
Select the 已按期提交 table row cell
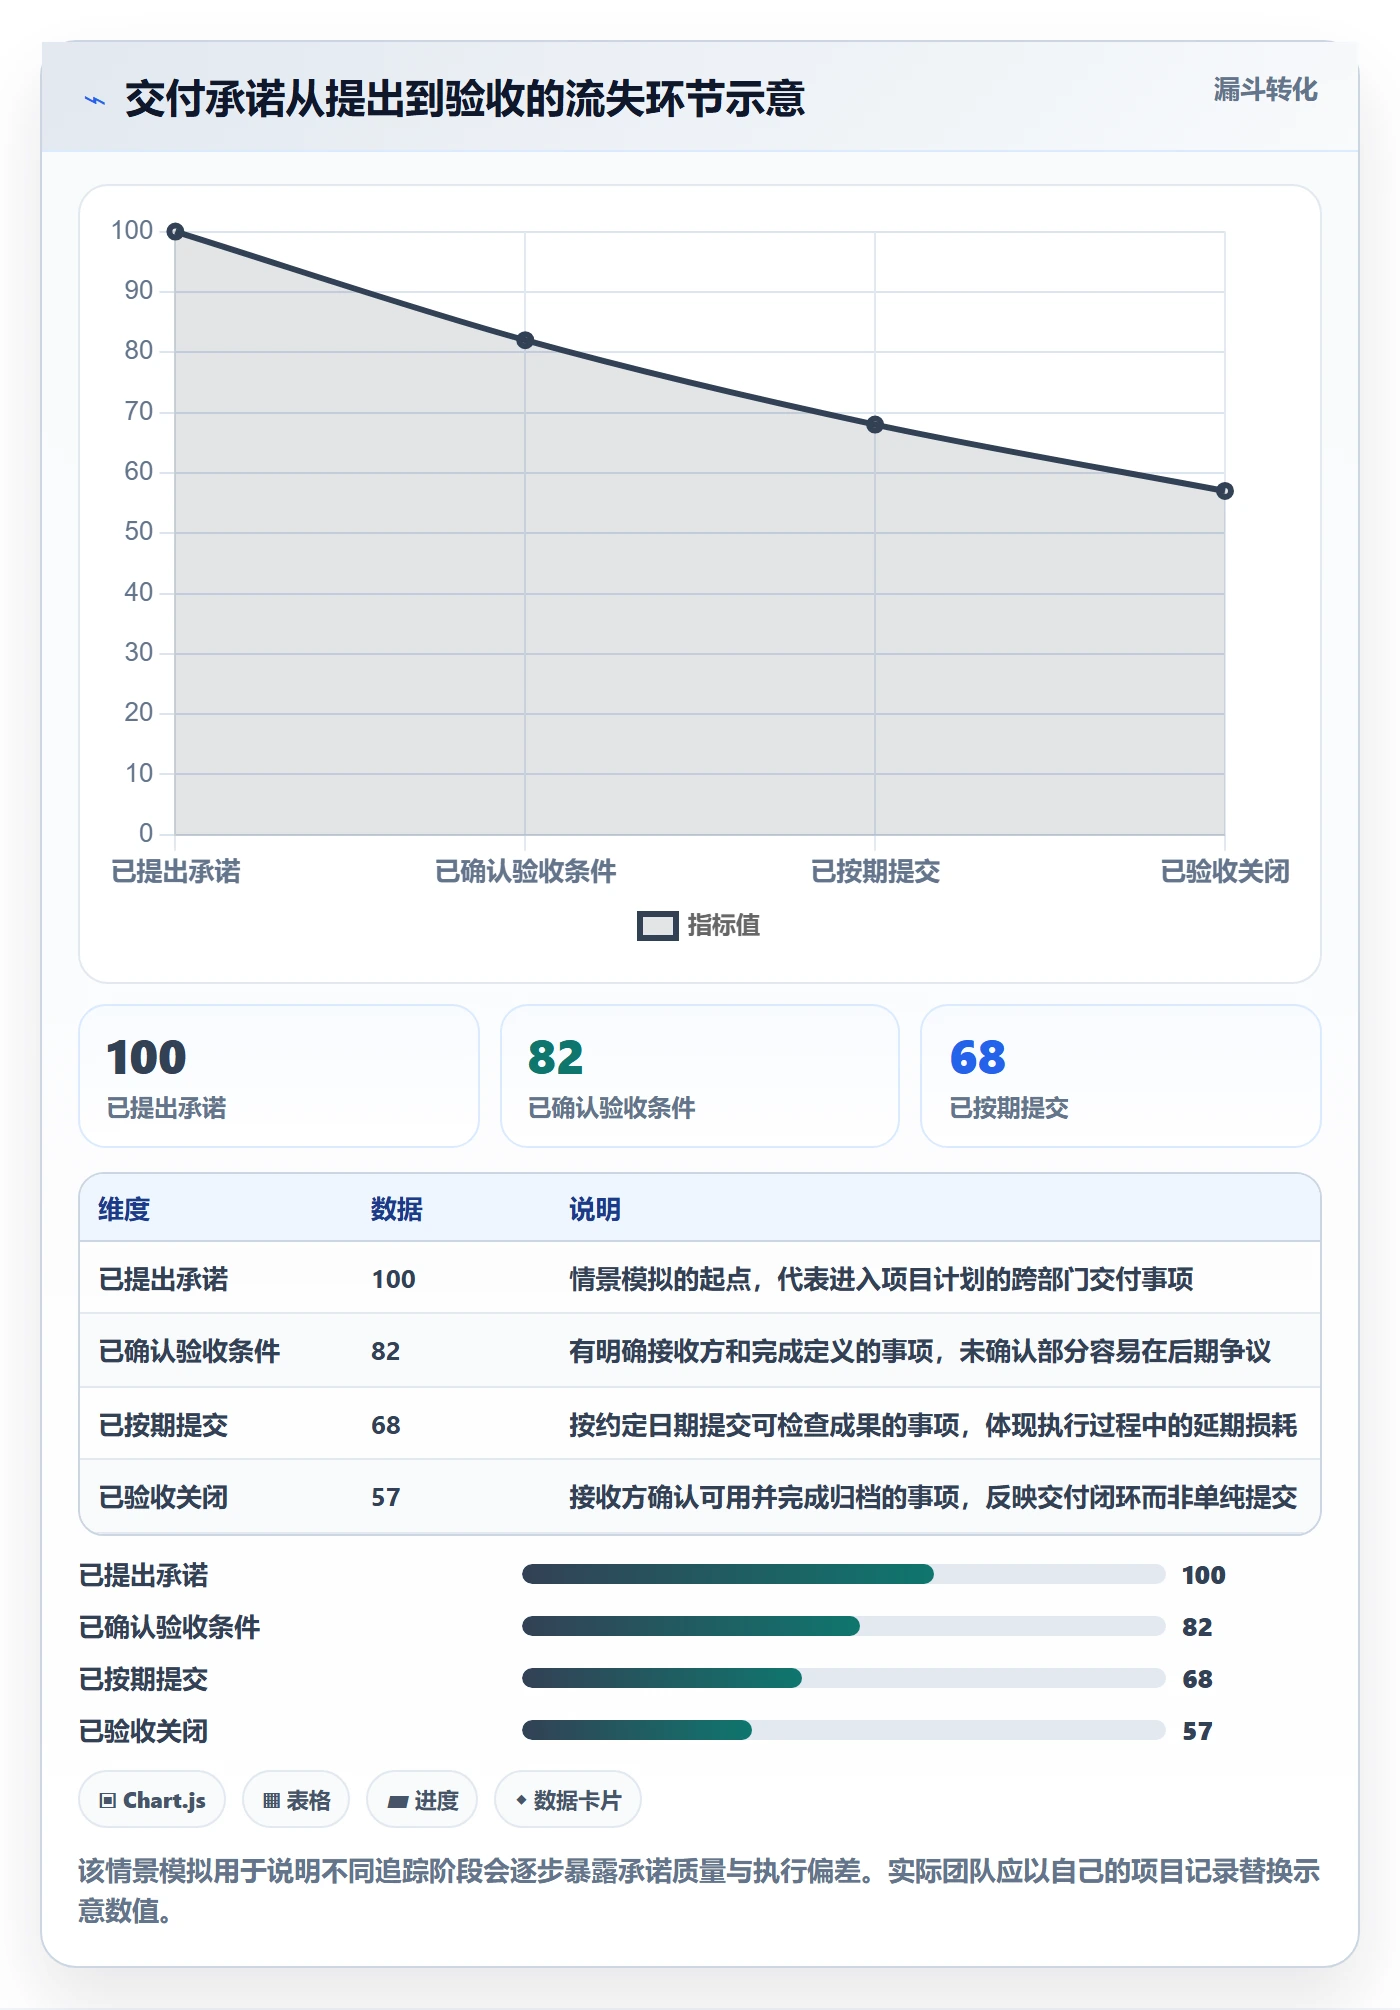163,1425
